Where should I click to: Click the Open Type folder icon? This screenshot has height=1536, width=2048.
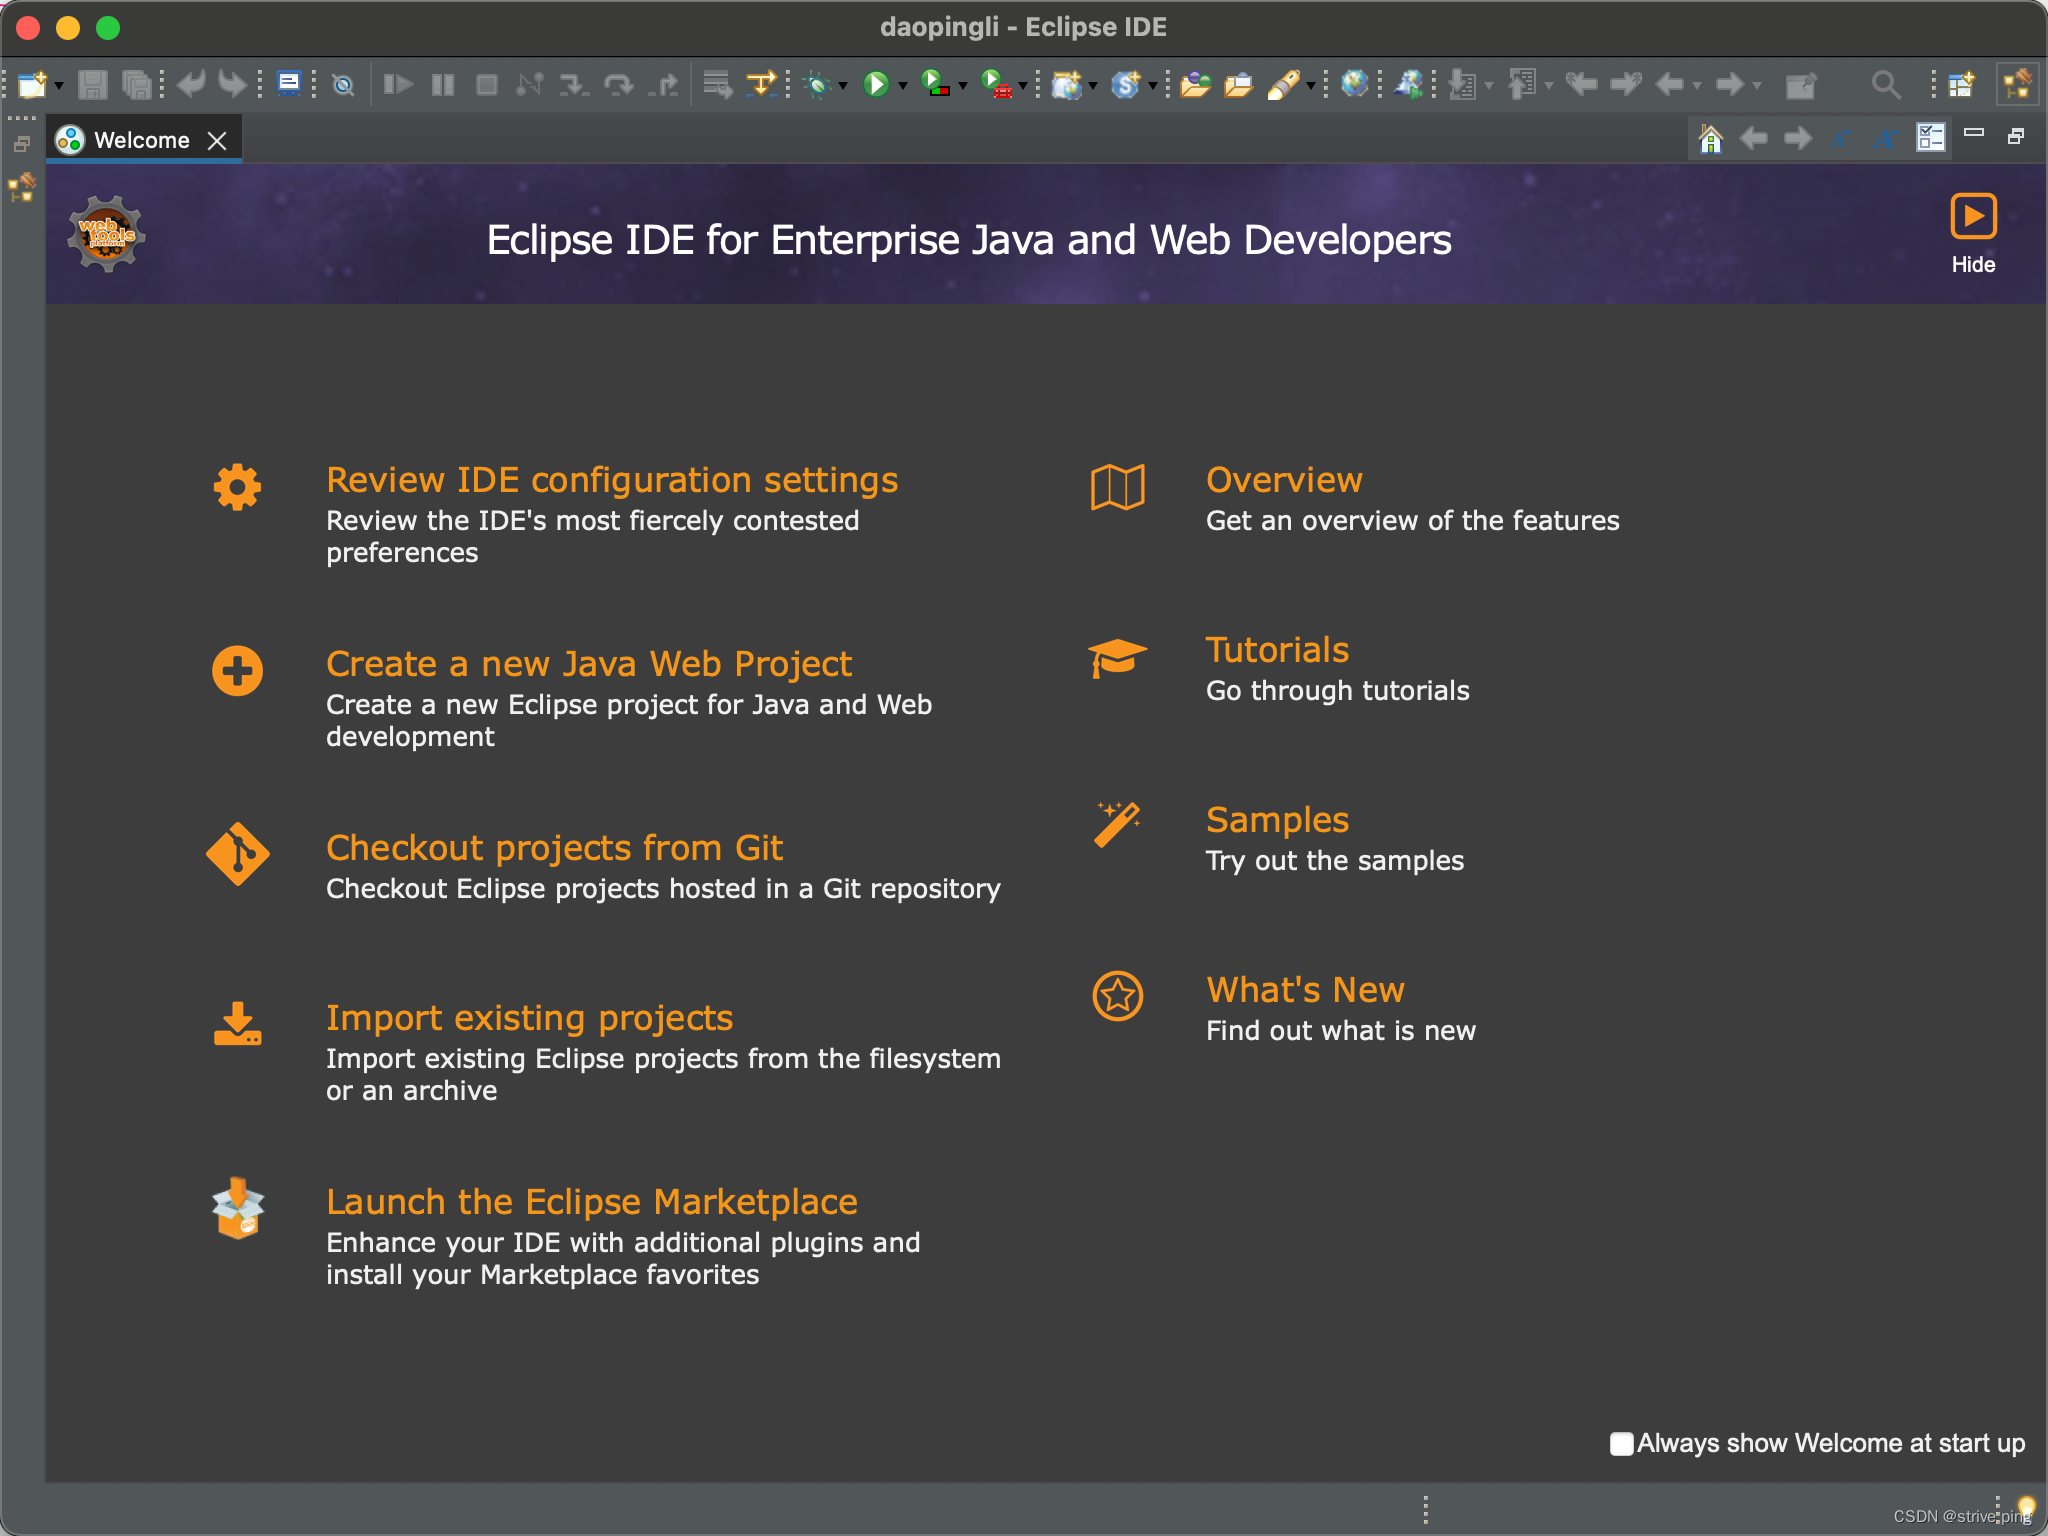click(1195, 85)
